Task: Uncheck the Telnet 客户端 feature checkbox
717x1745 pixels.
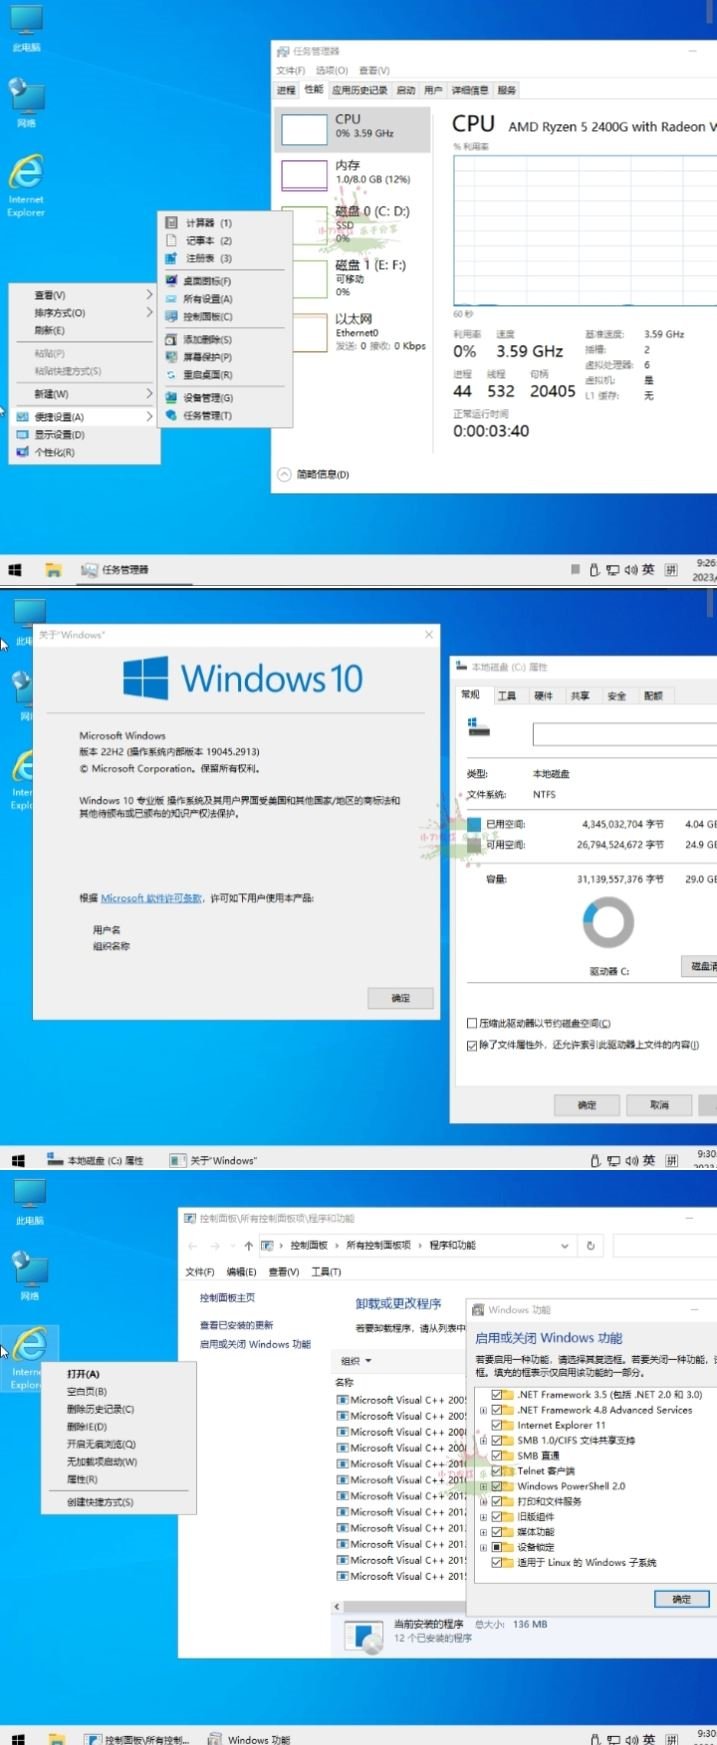Action: coord(497,1471)
